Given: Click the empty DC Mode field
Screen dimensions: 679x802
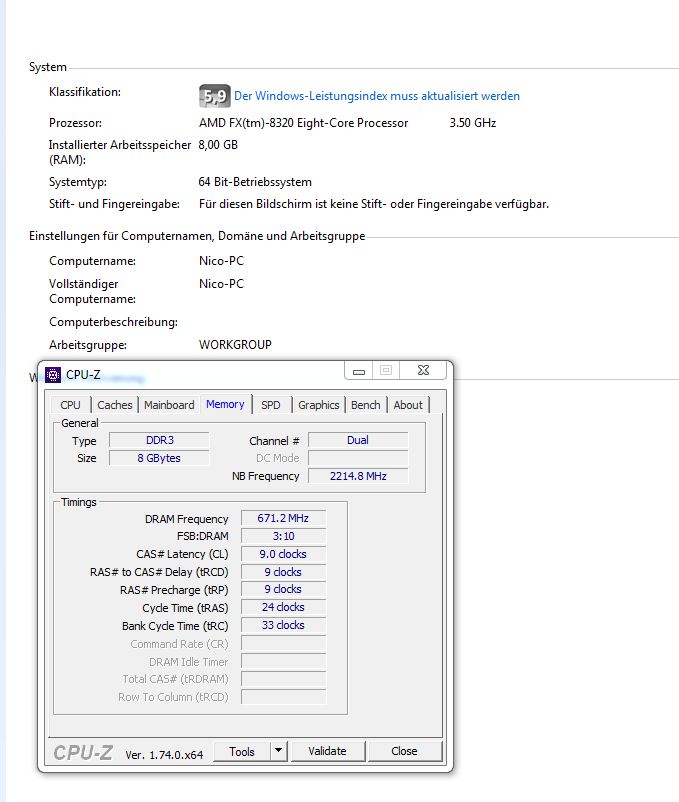Looking at the screenshot, I should point(358,458).
